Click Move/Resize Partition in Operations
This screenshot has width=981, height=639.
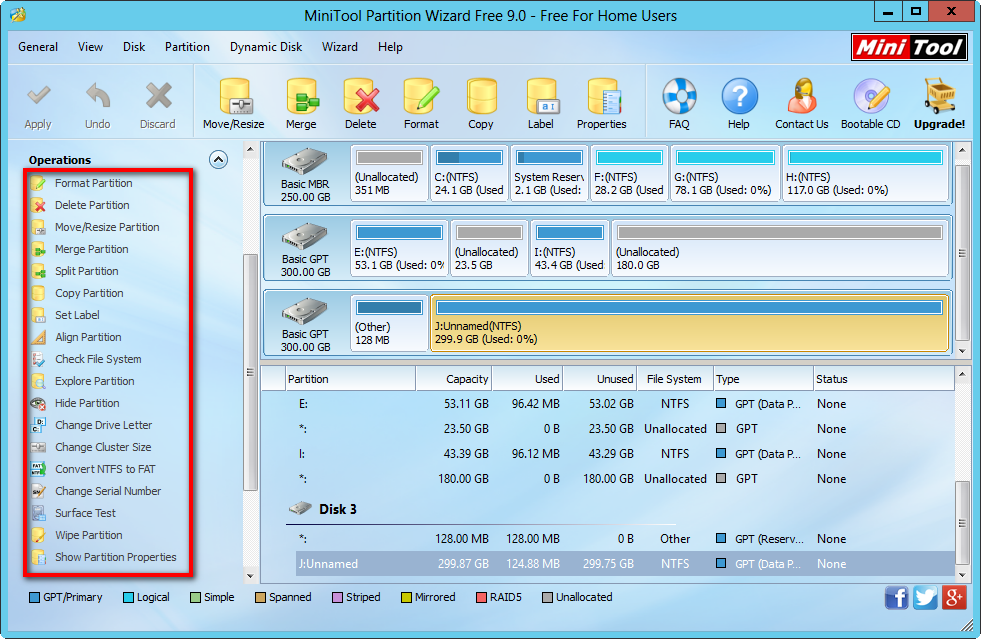click(107, 227)
